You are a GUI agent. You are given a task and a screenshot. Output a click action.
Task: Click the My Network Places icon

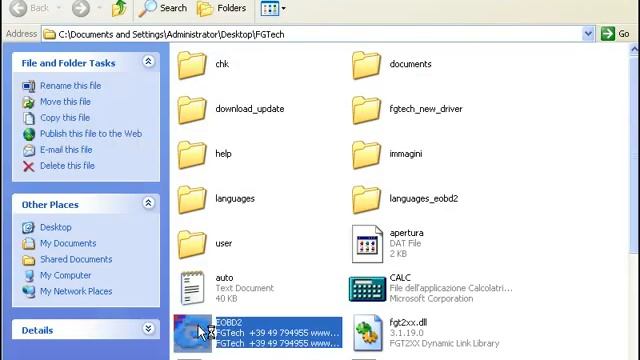tap(29, 291)
